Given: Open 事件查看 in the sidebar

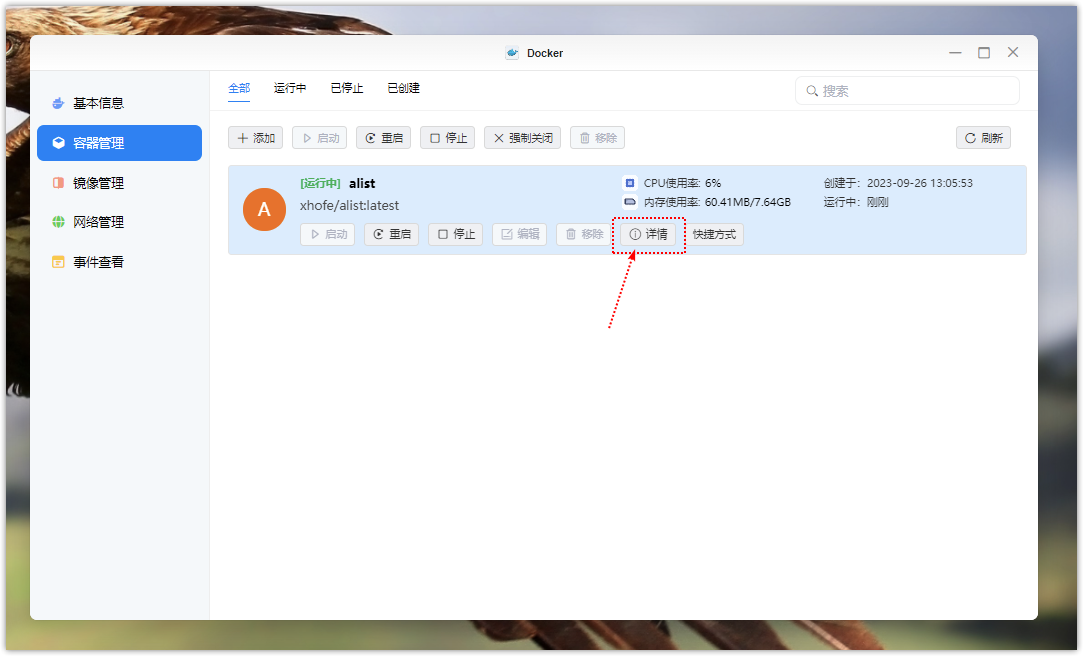Looking at the screenshot, I should (x=119, y=262).
